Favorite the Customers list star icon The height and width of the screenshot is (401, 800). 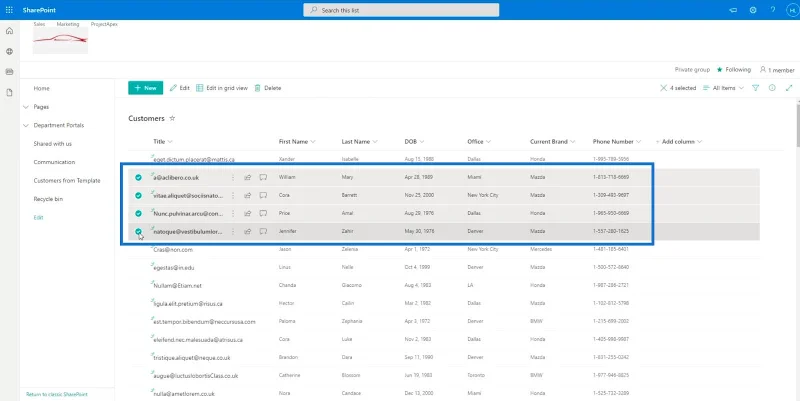tap(172, 118)
